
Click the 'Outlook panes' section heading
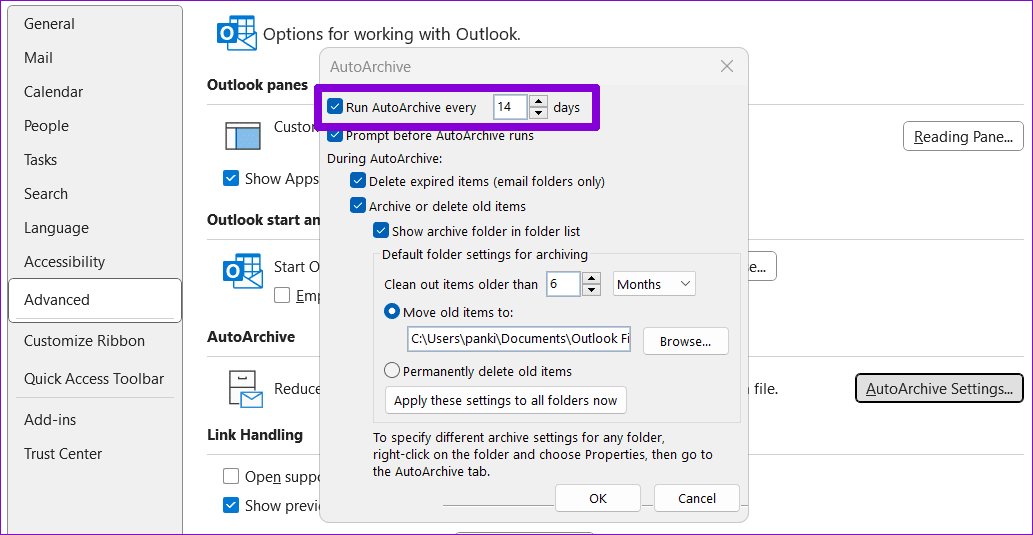click(257, 84)
